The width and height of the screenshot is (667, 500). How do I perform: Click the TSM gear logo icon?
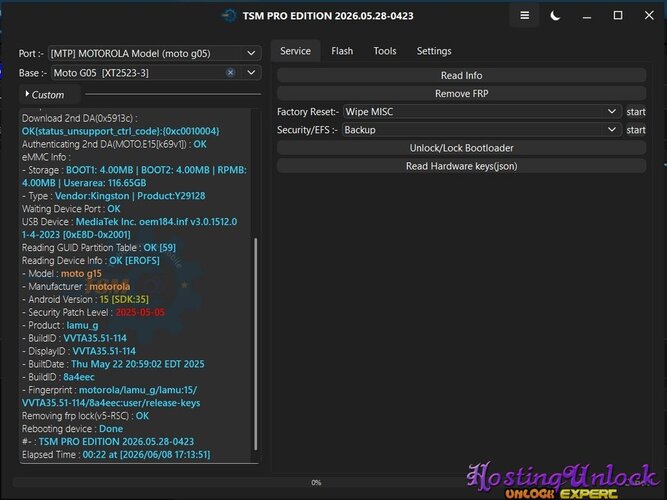click(x=229, y=16)
